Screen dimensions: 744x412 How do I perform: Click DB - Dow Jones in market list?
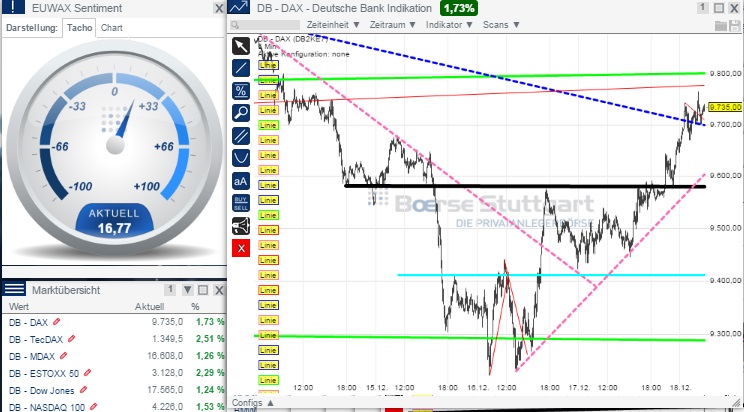(x=40, y=389)
